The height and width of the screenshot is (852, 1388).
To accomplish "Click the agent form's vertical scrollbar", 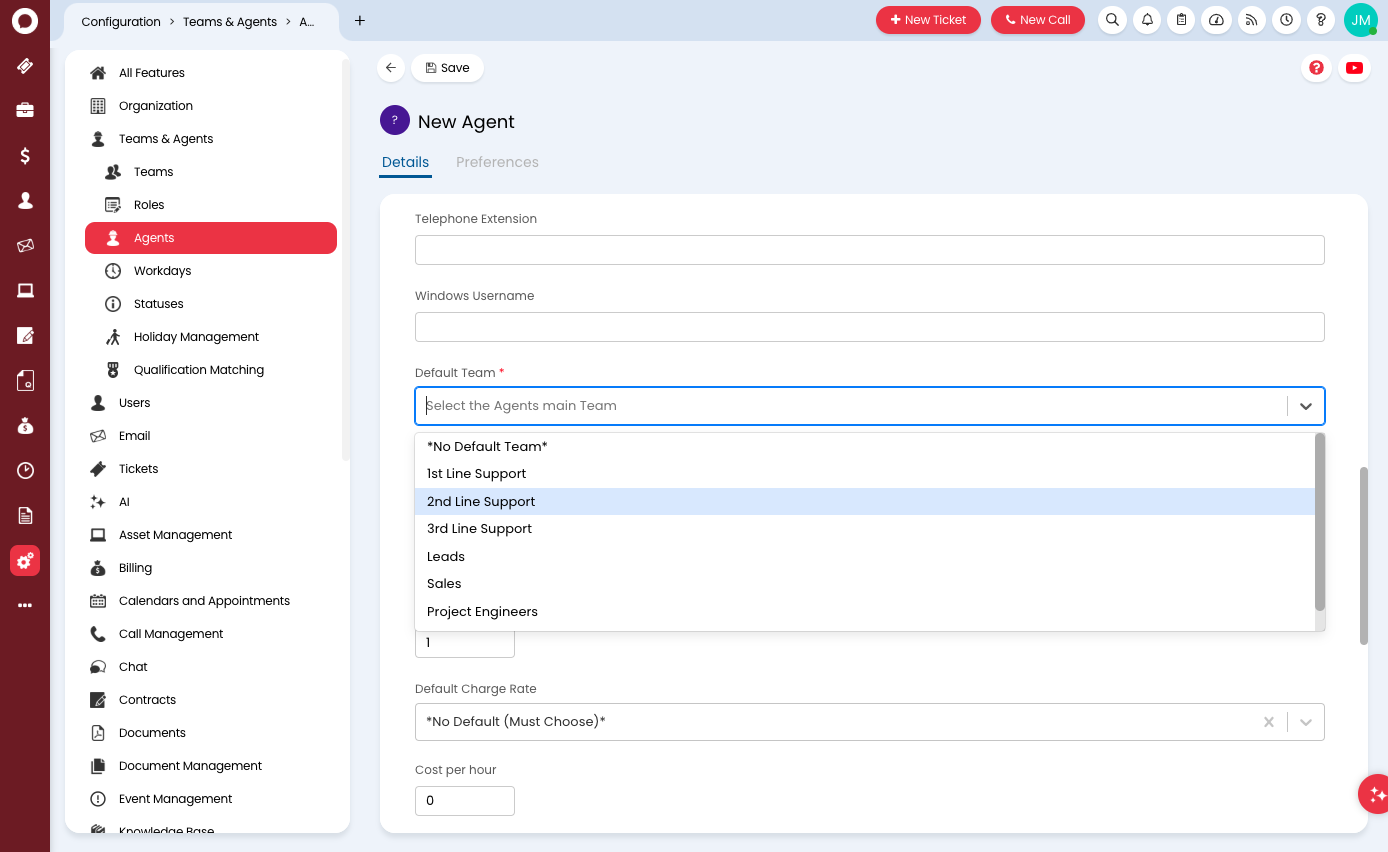I will [1363, 556].
